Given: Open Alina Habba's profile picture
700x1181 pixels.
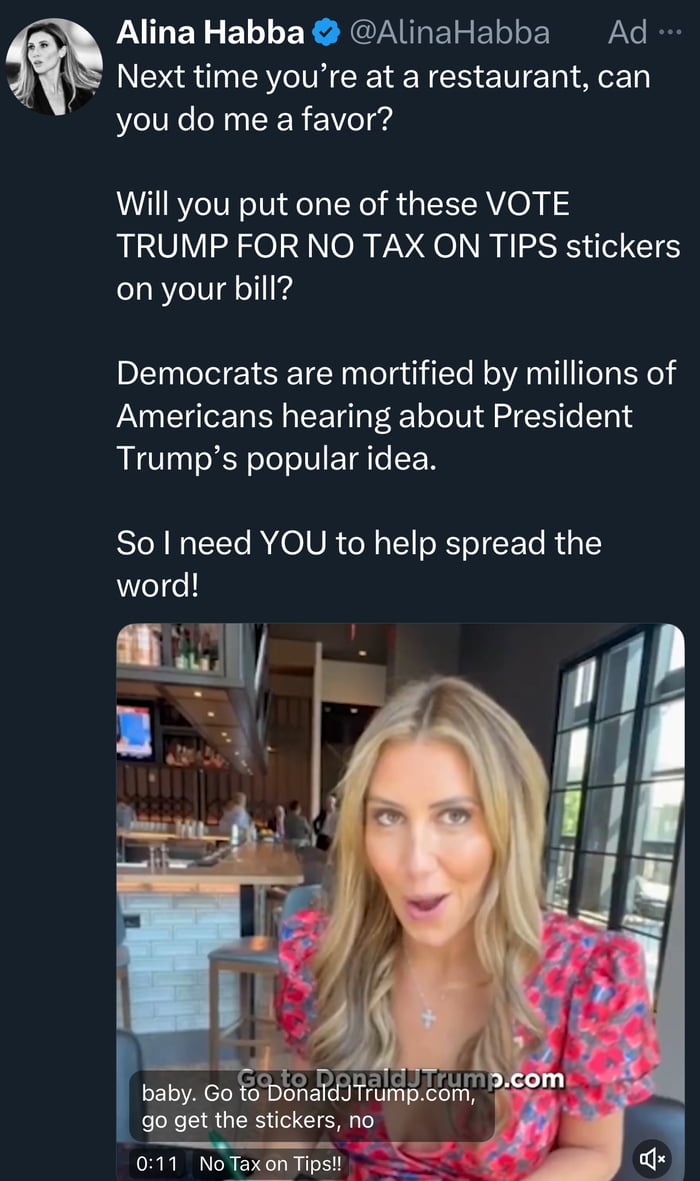Looking at the screenshot, I should coord(54,66).
